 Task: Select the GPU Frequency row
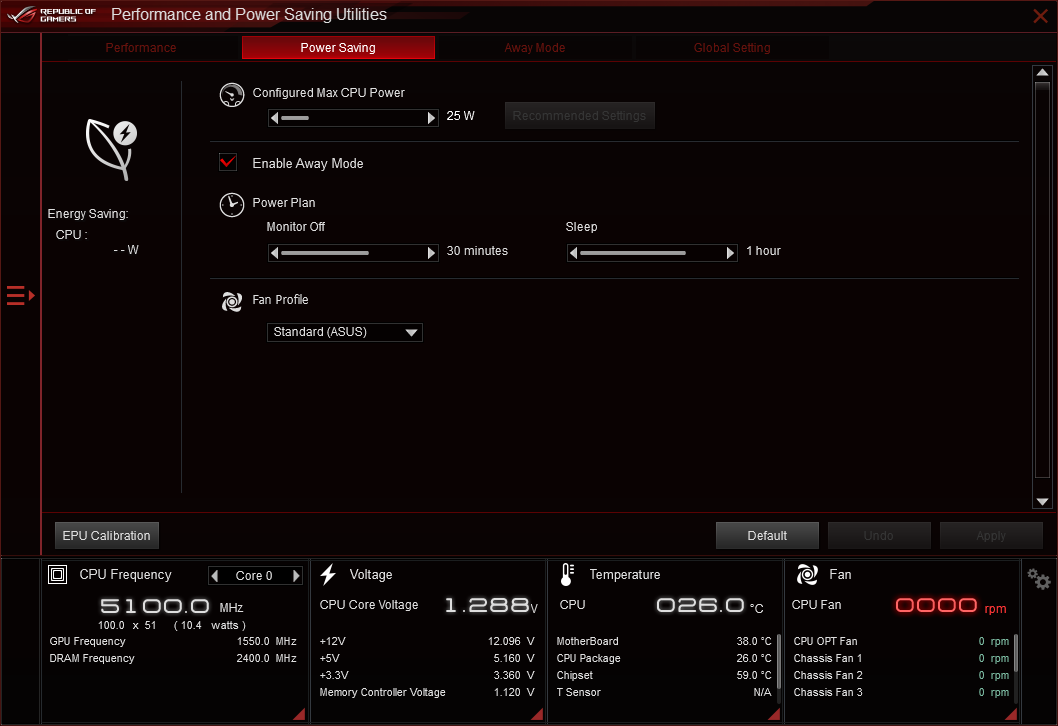pyautogui.click(x=173, y=641)
